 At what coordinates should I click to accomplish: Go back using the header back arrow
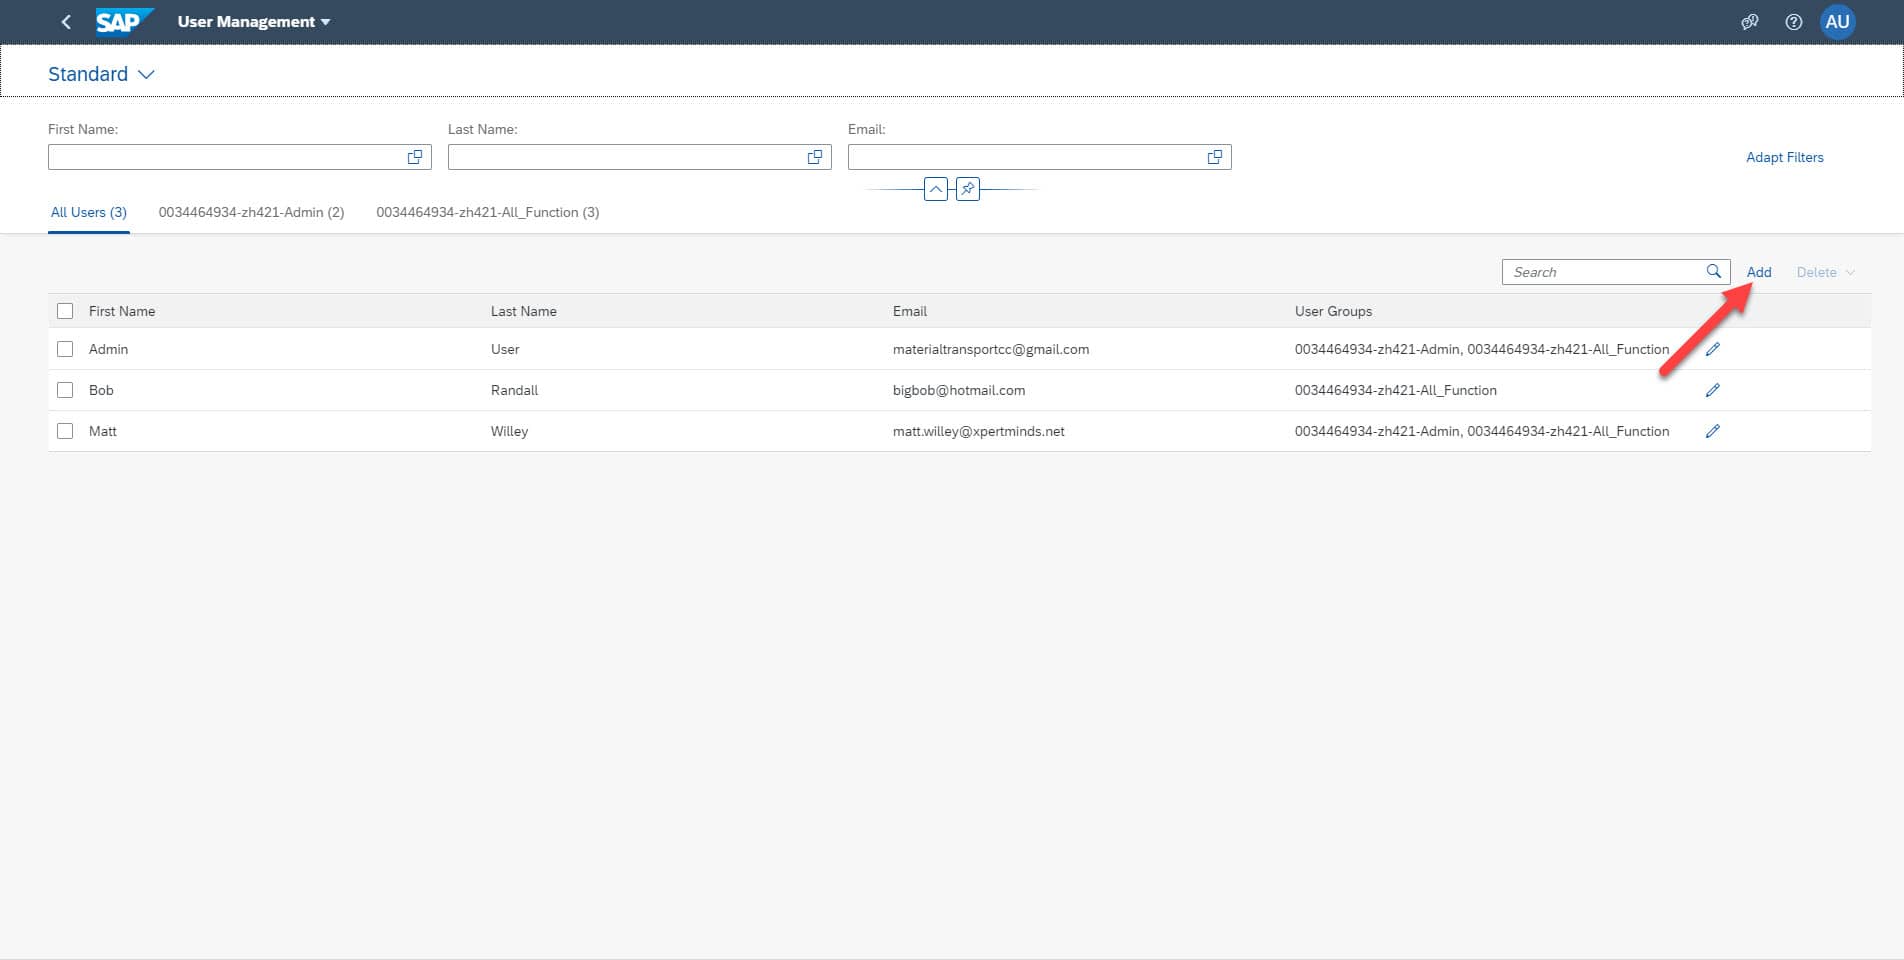pos(66,22)
